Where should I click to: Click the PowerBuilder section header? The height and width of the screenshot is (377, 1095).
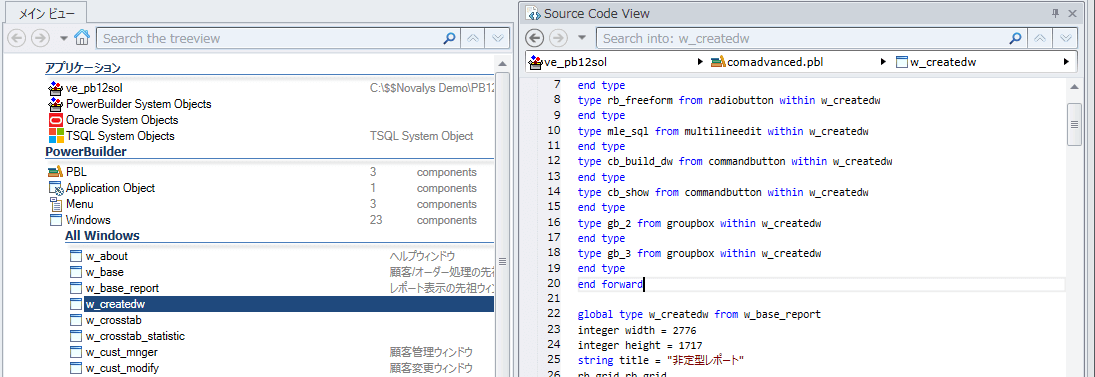tap(85, 151)
